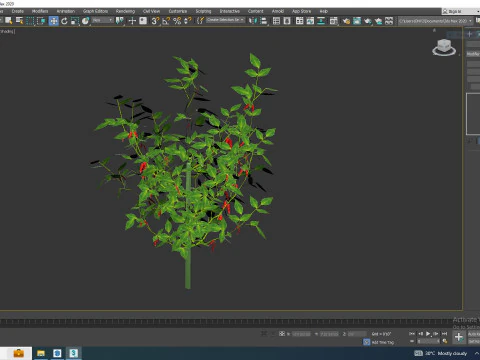Open the A360 gallery icon
The width and height of the screenshot is (480, 360).
coord(389,21)
